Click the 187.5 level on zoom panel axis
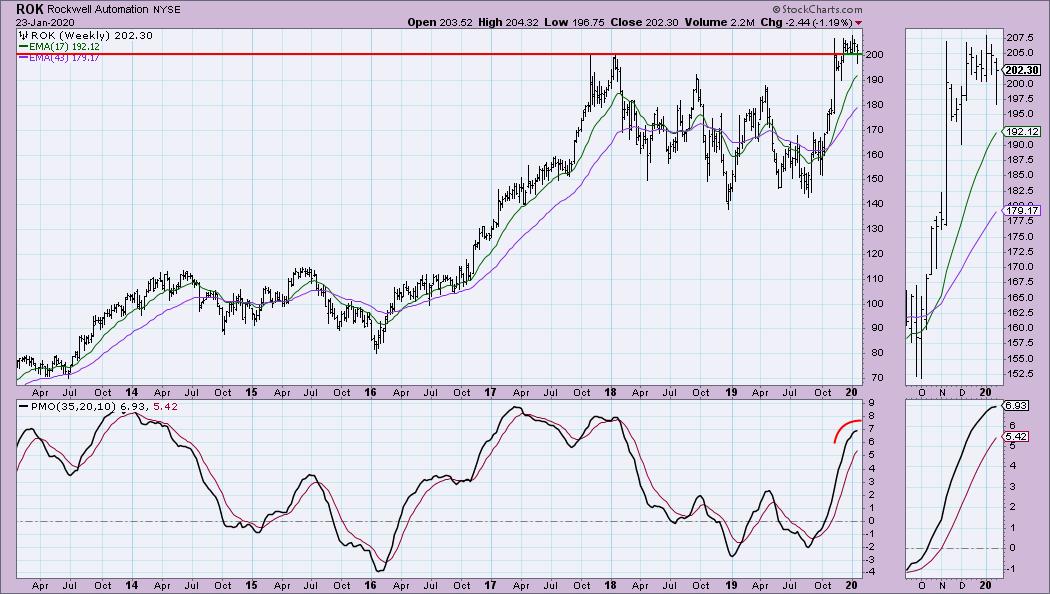The height and width of the screenshot is (594, 1050). (1019, 159)
